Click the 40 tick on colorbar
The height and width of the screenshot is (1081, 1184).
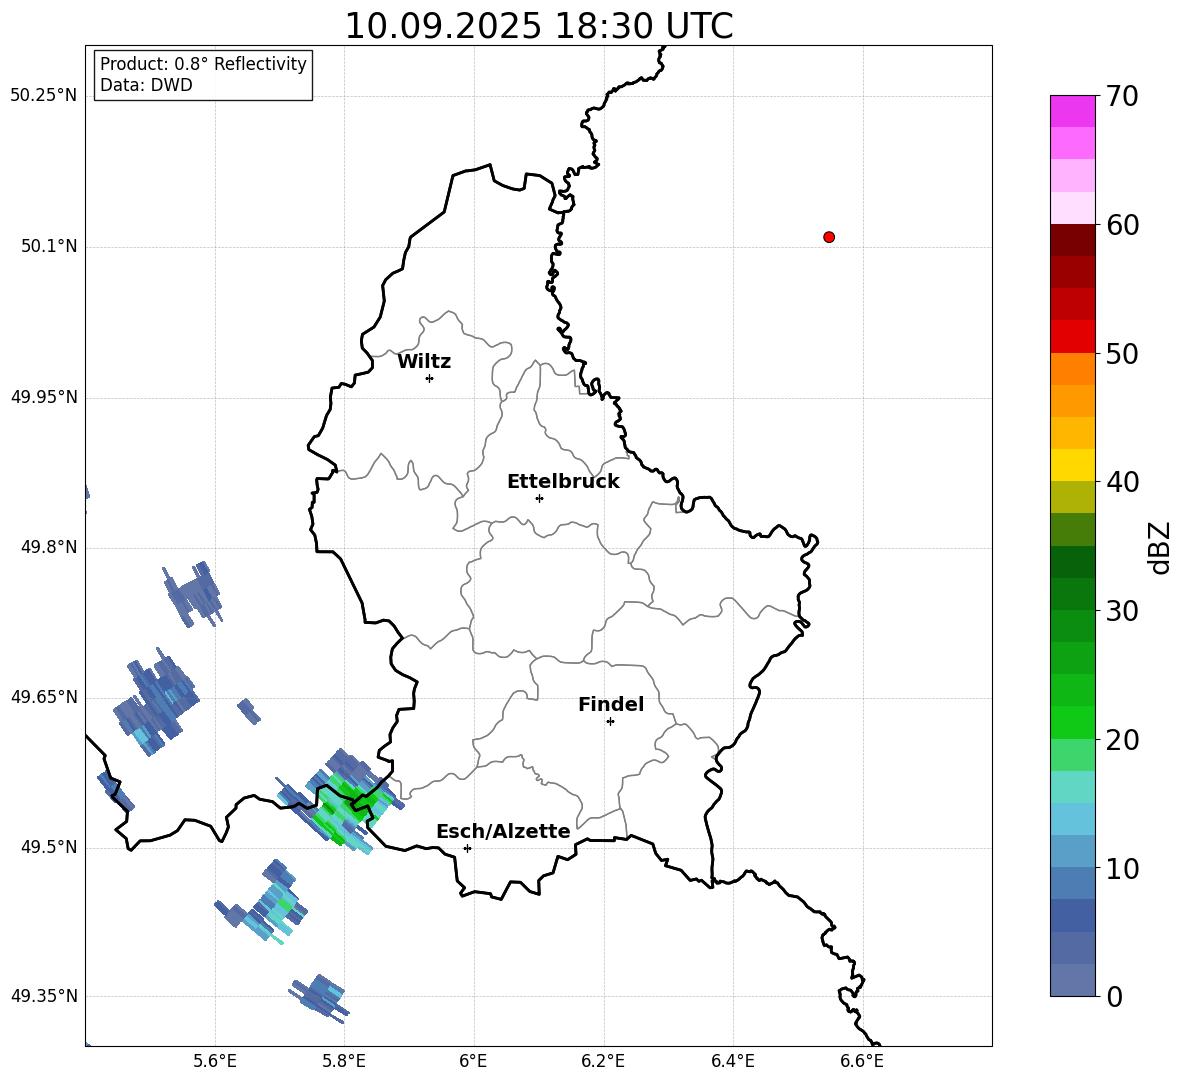1123,482
